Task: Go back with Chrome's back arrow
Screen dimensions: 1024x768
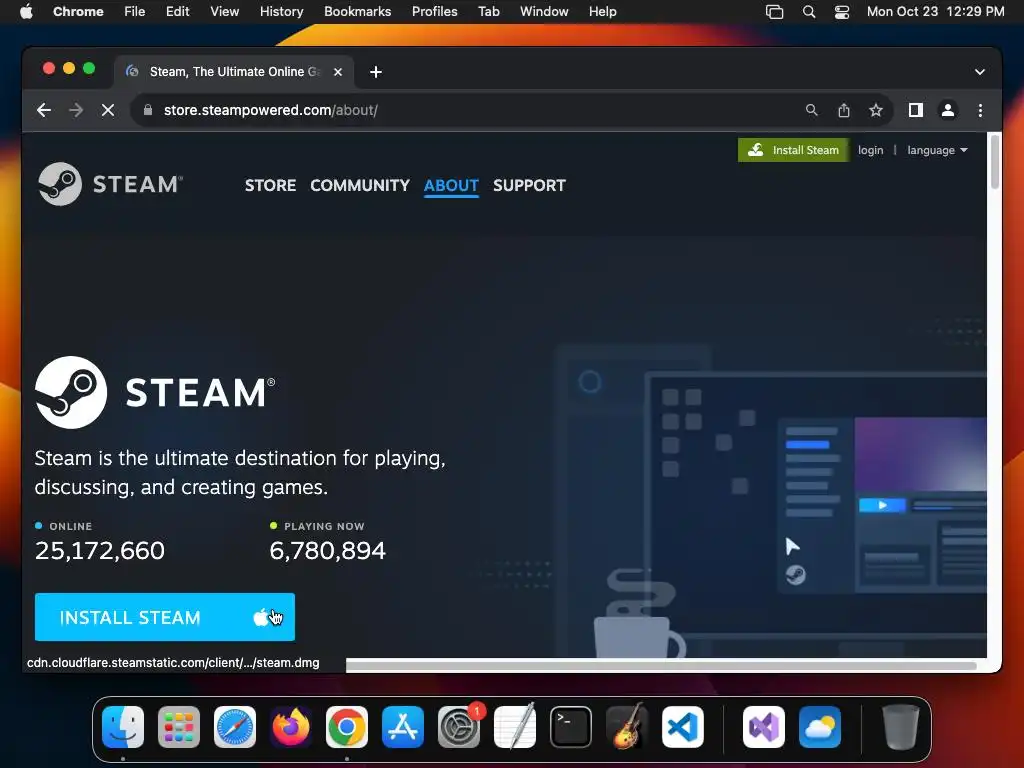Action: point(44,110)
